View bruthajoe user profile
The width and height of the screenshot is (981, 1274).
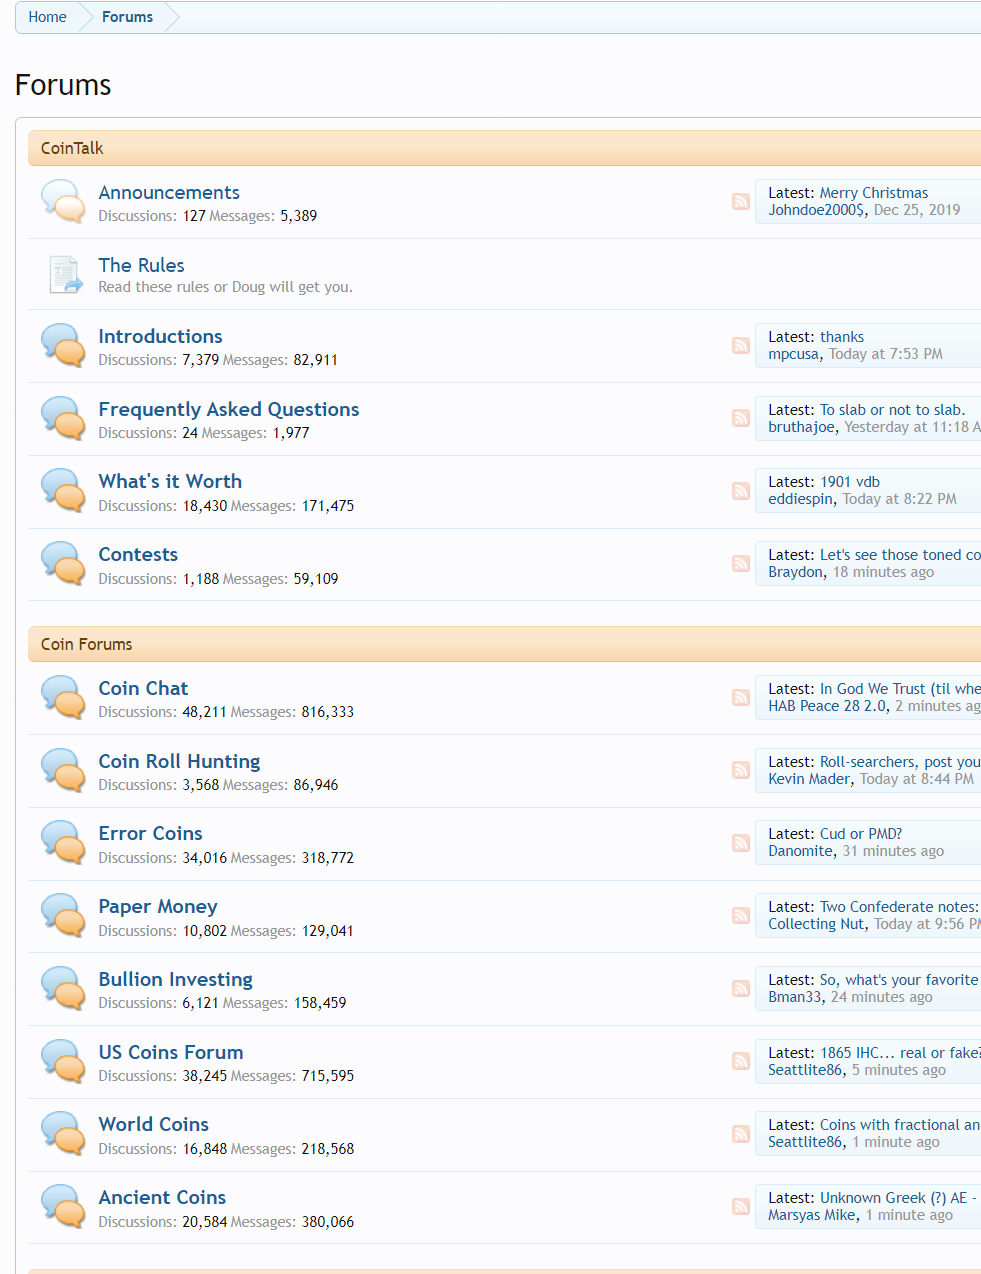801,427
